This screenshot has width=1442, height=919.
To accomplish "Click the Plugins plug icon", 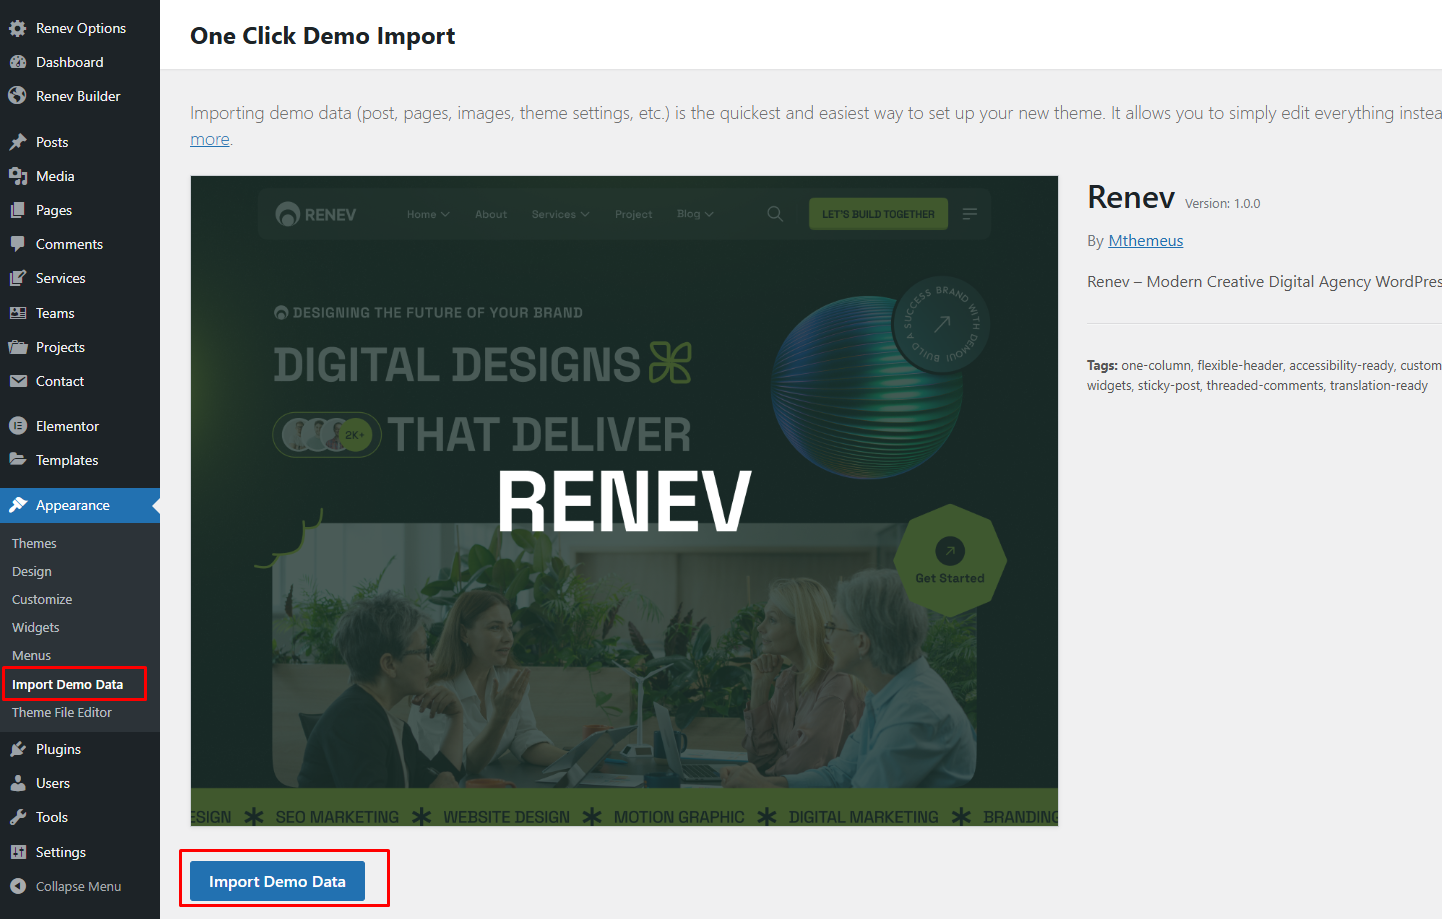I will [18, 749].
